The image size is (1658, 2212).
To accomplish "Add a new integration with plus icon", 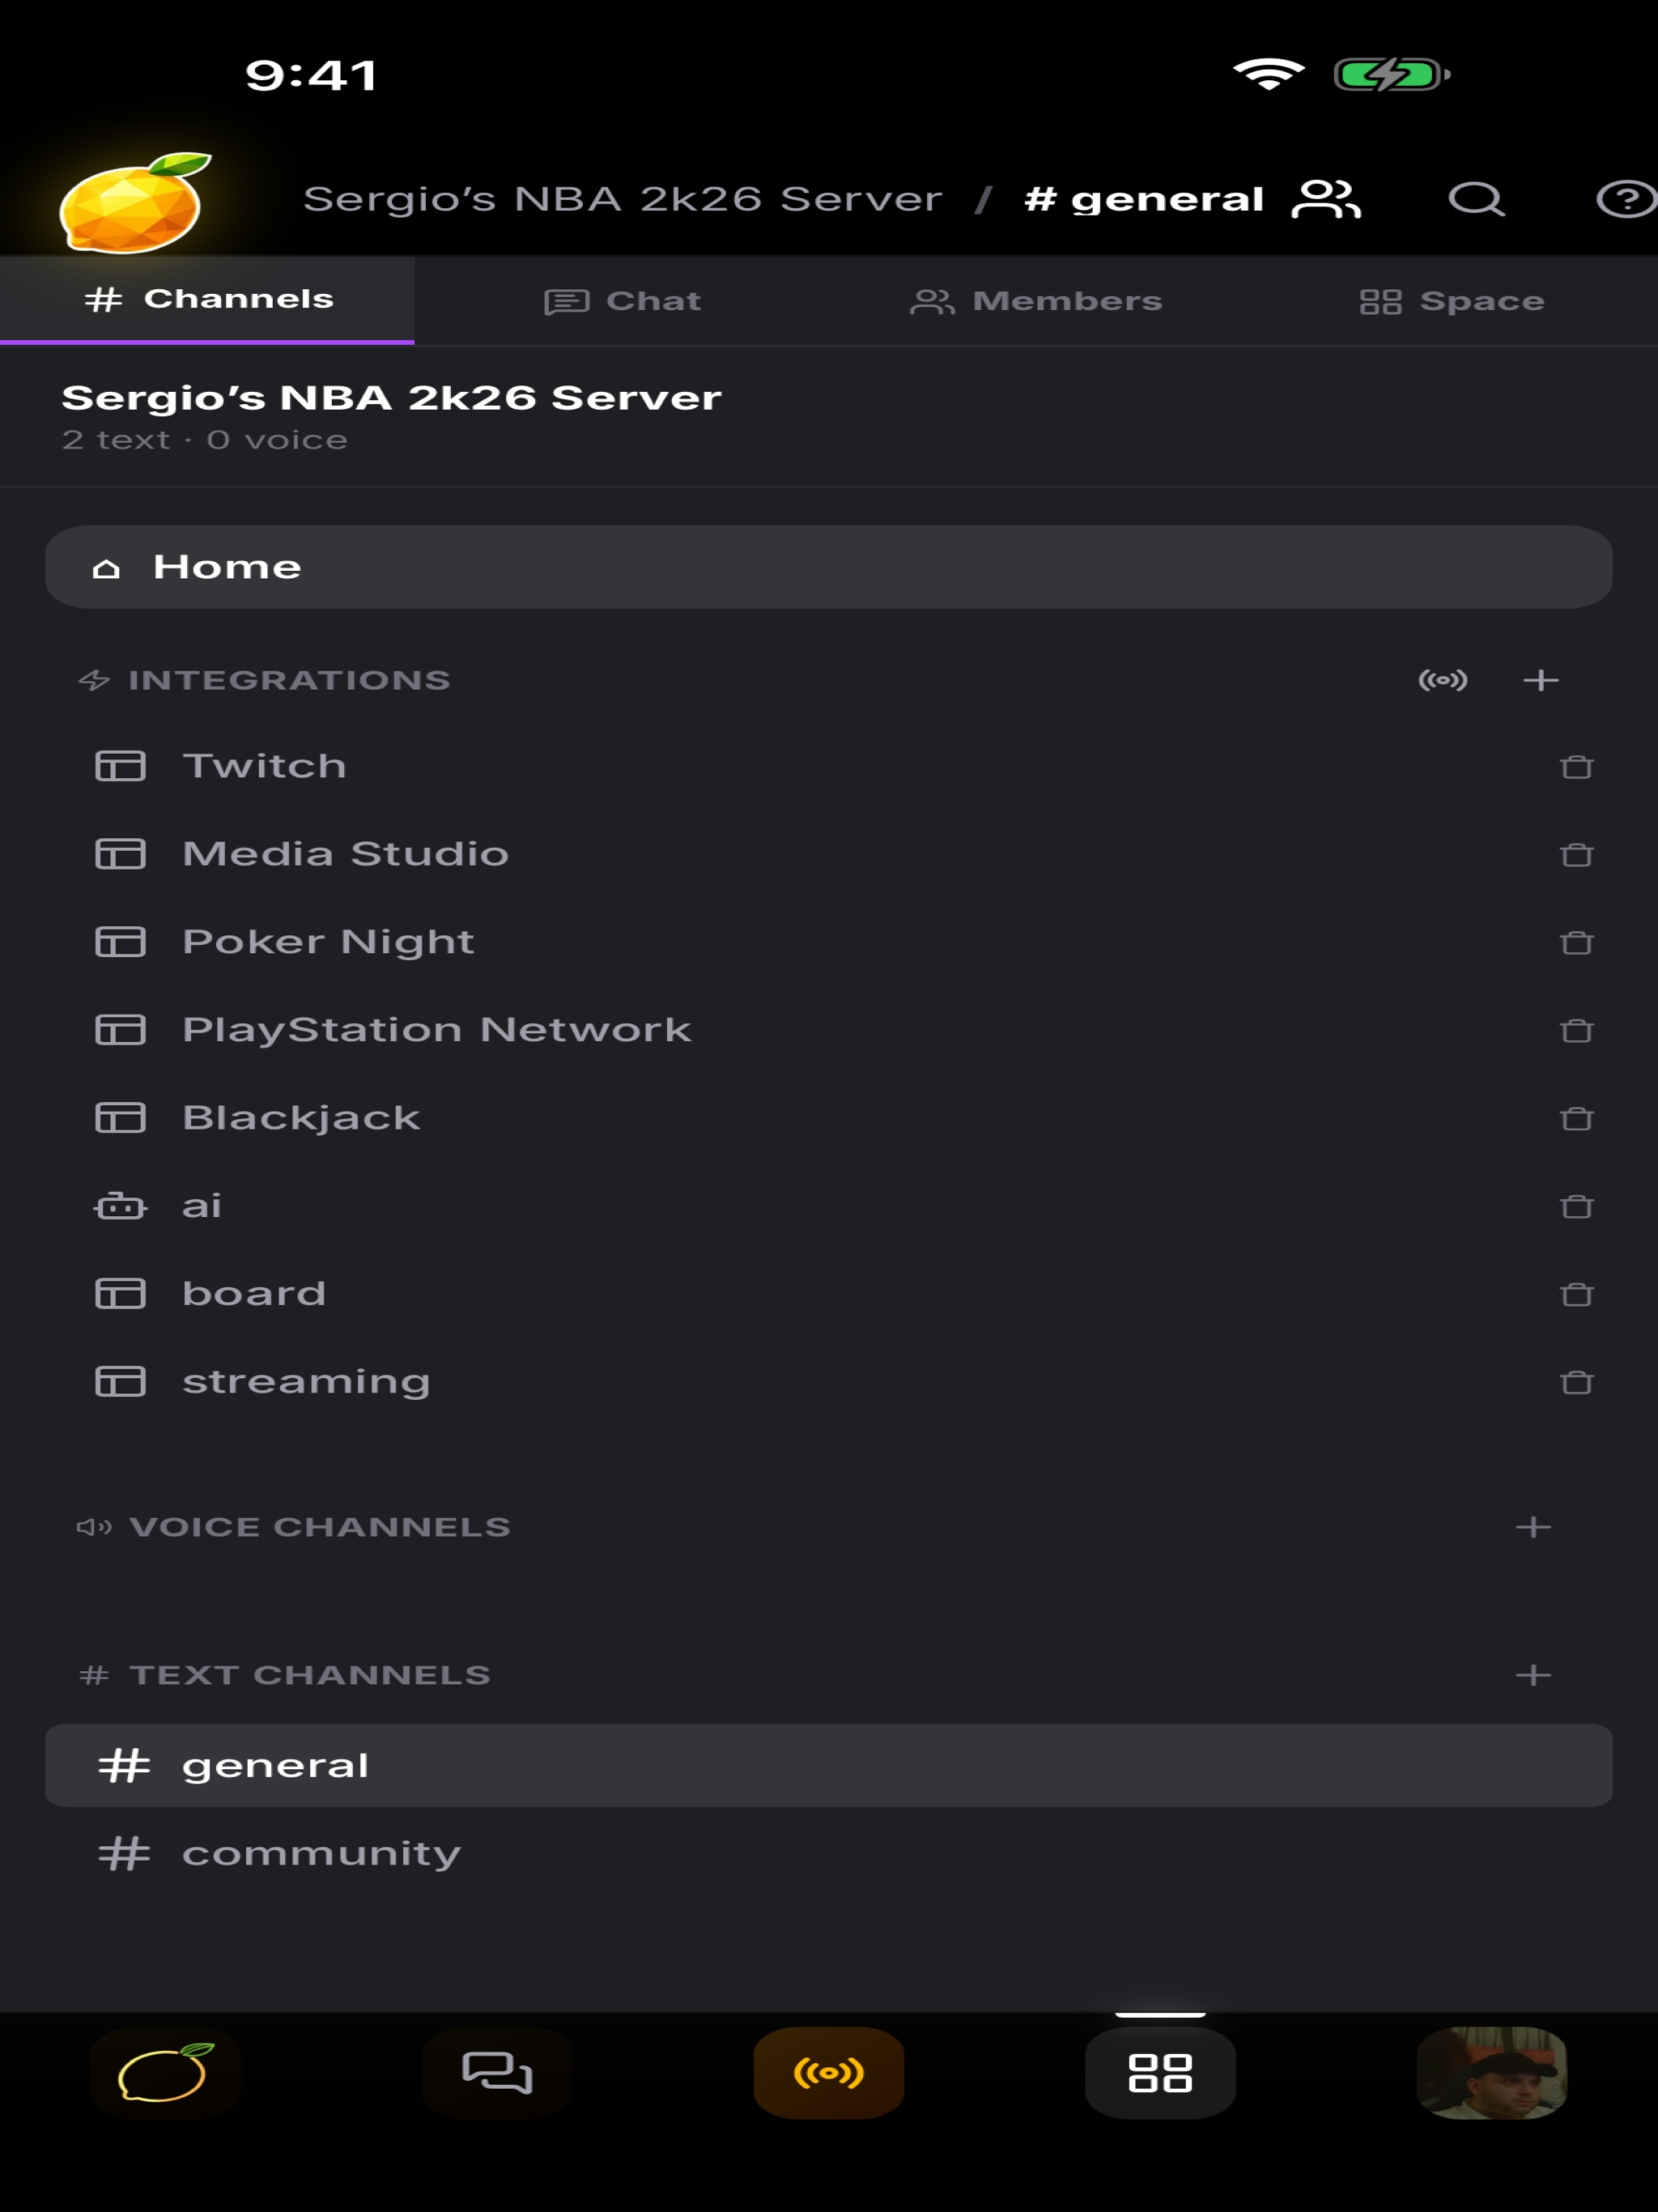I will (1540, 680).
